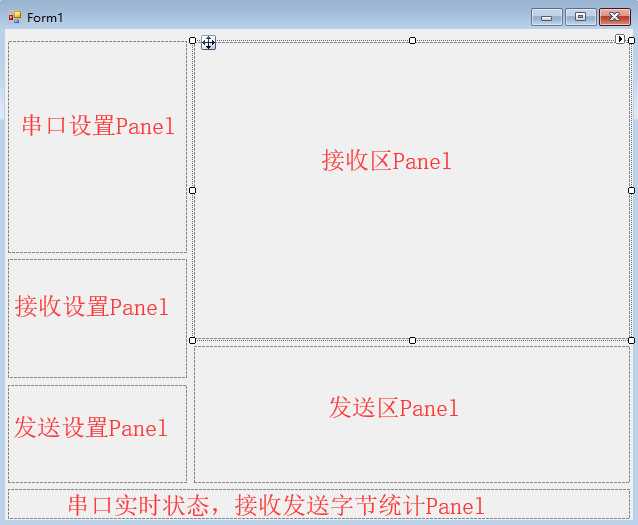Maximize the Form1 window

click(x=581, y=17)
